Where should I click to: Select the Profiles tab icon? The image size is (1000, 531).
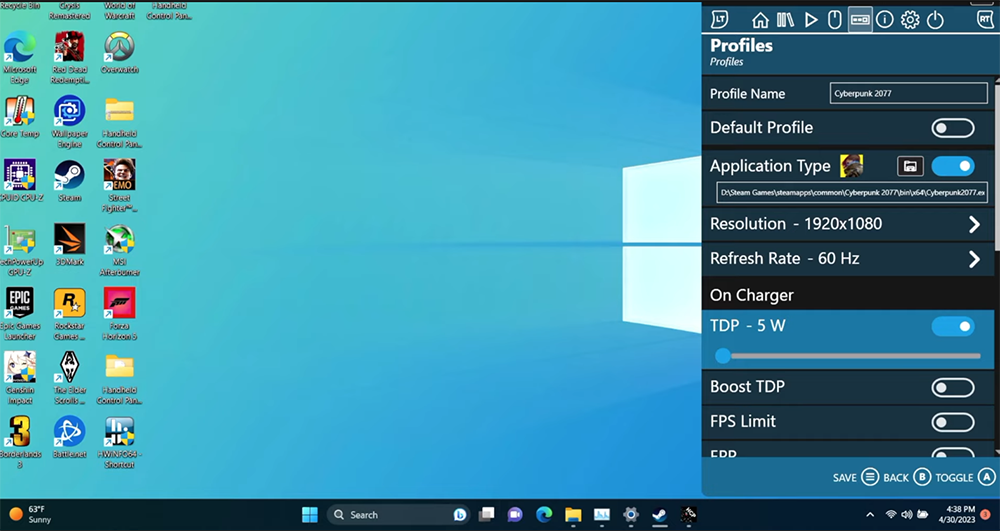point(860,20)
